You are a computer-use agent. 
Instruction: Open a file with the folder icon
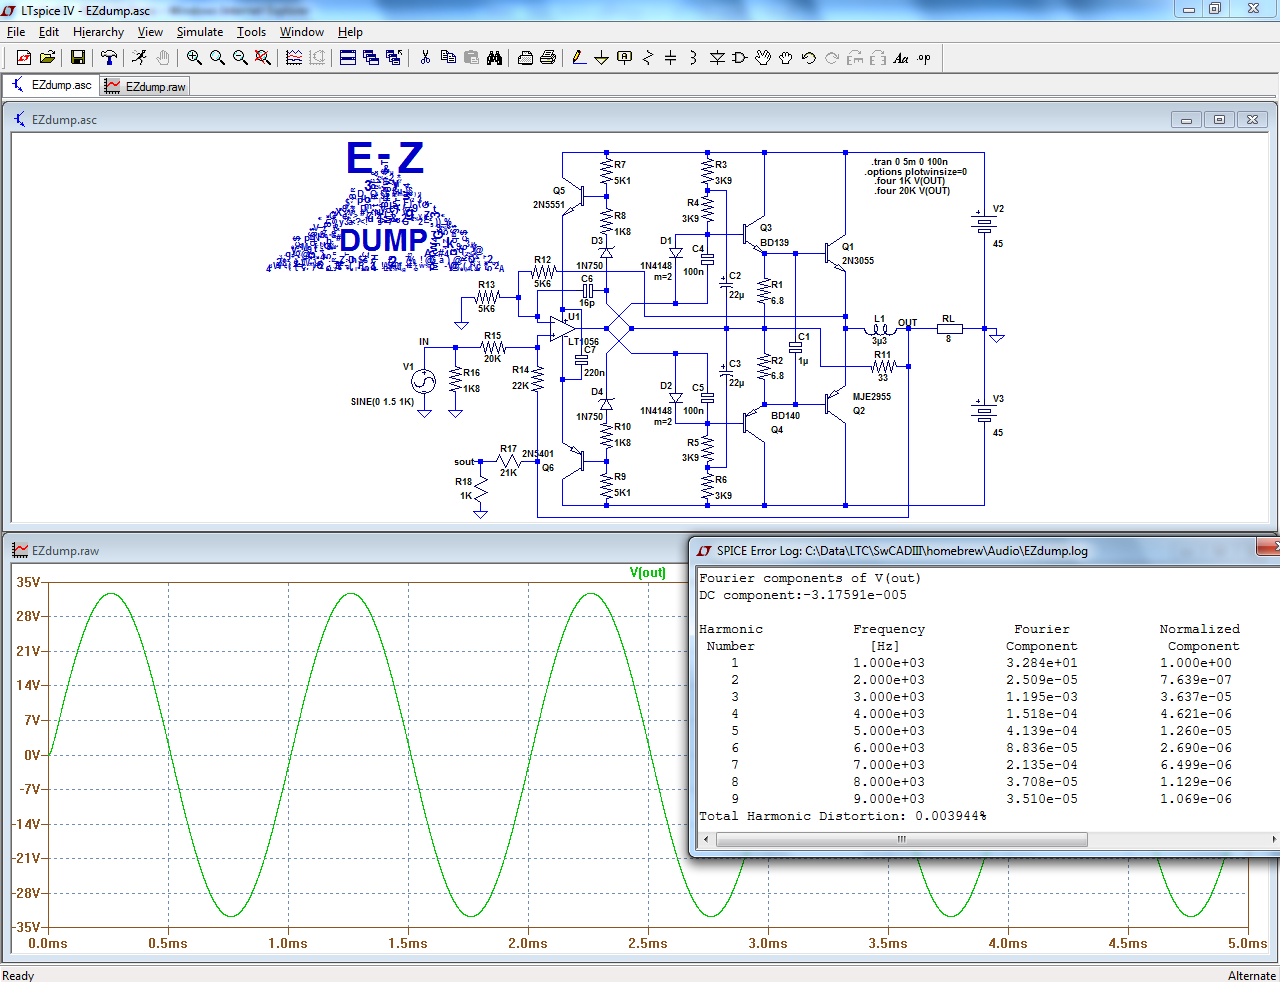(47, 58)
